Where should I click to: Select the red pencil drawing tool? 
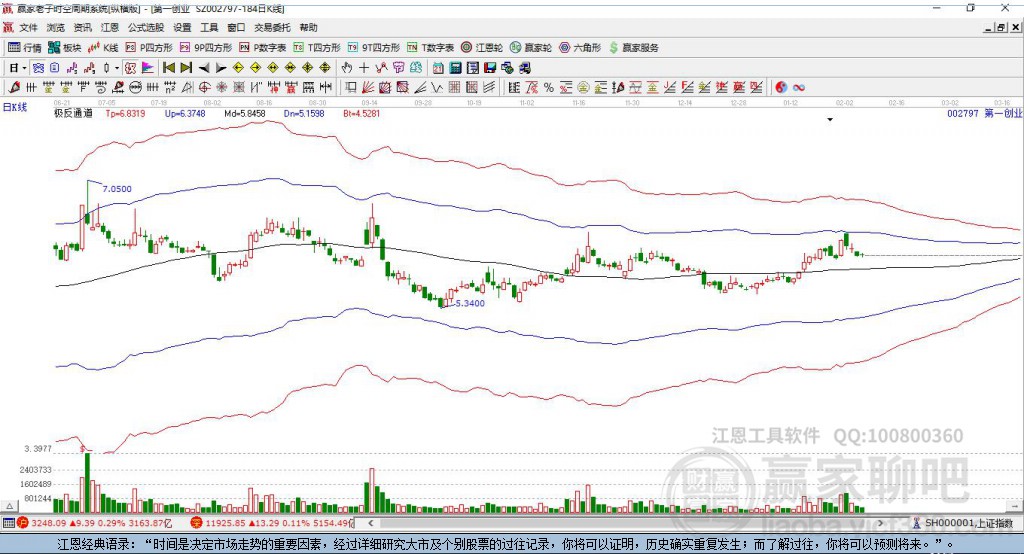click(x=14, y=88)
